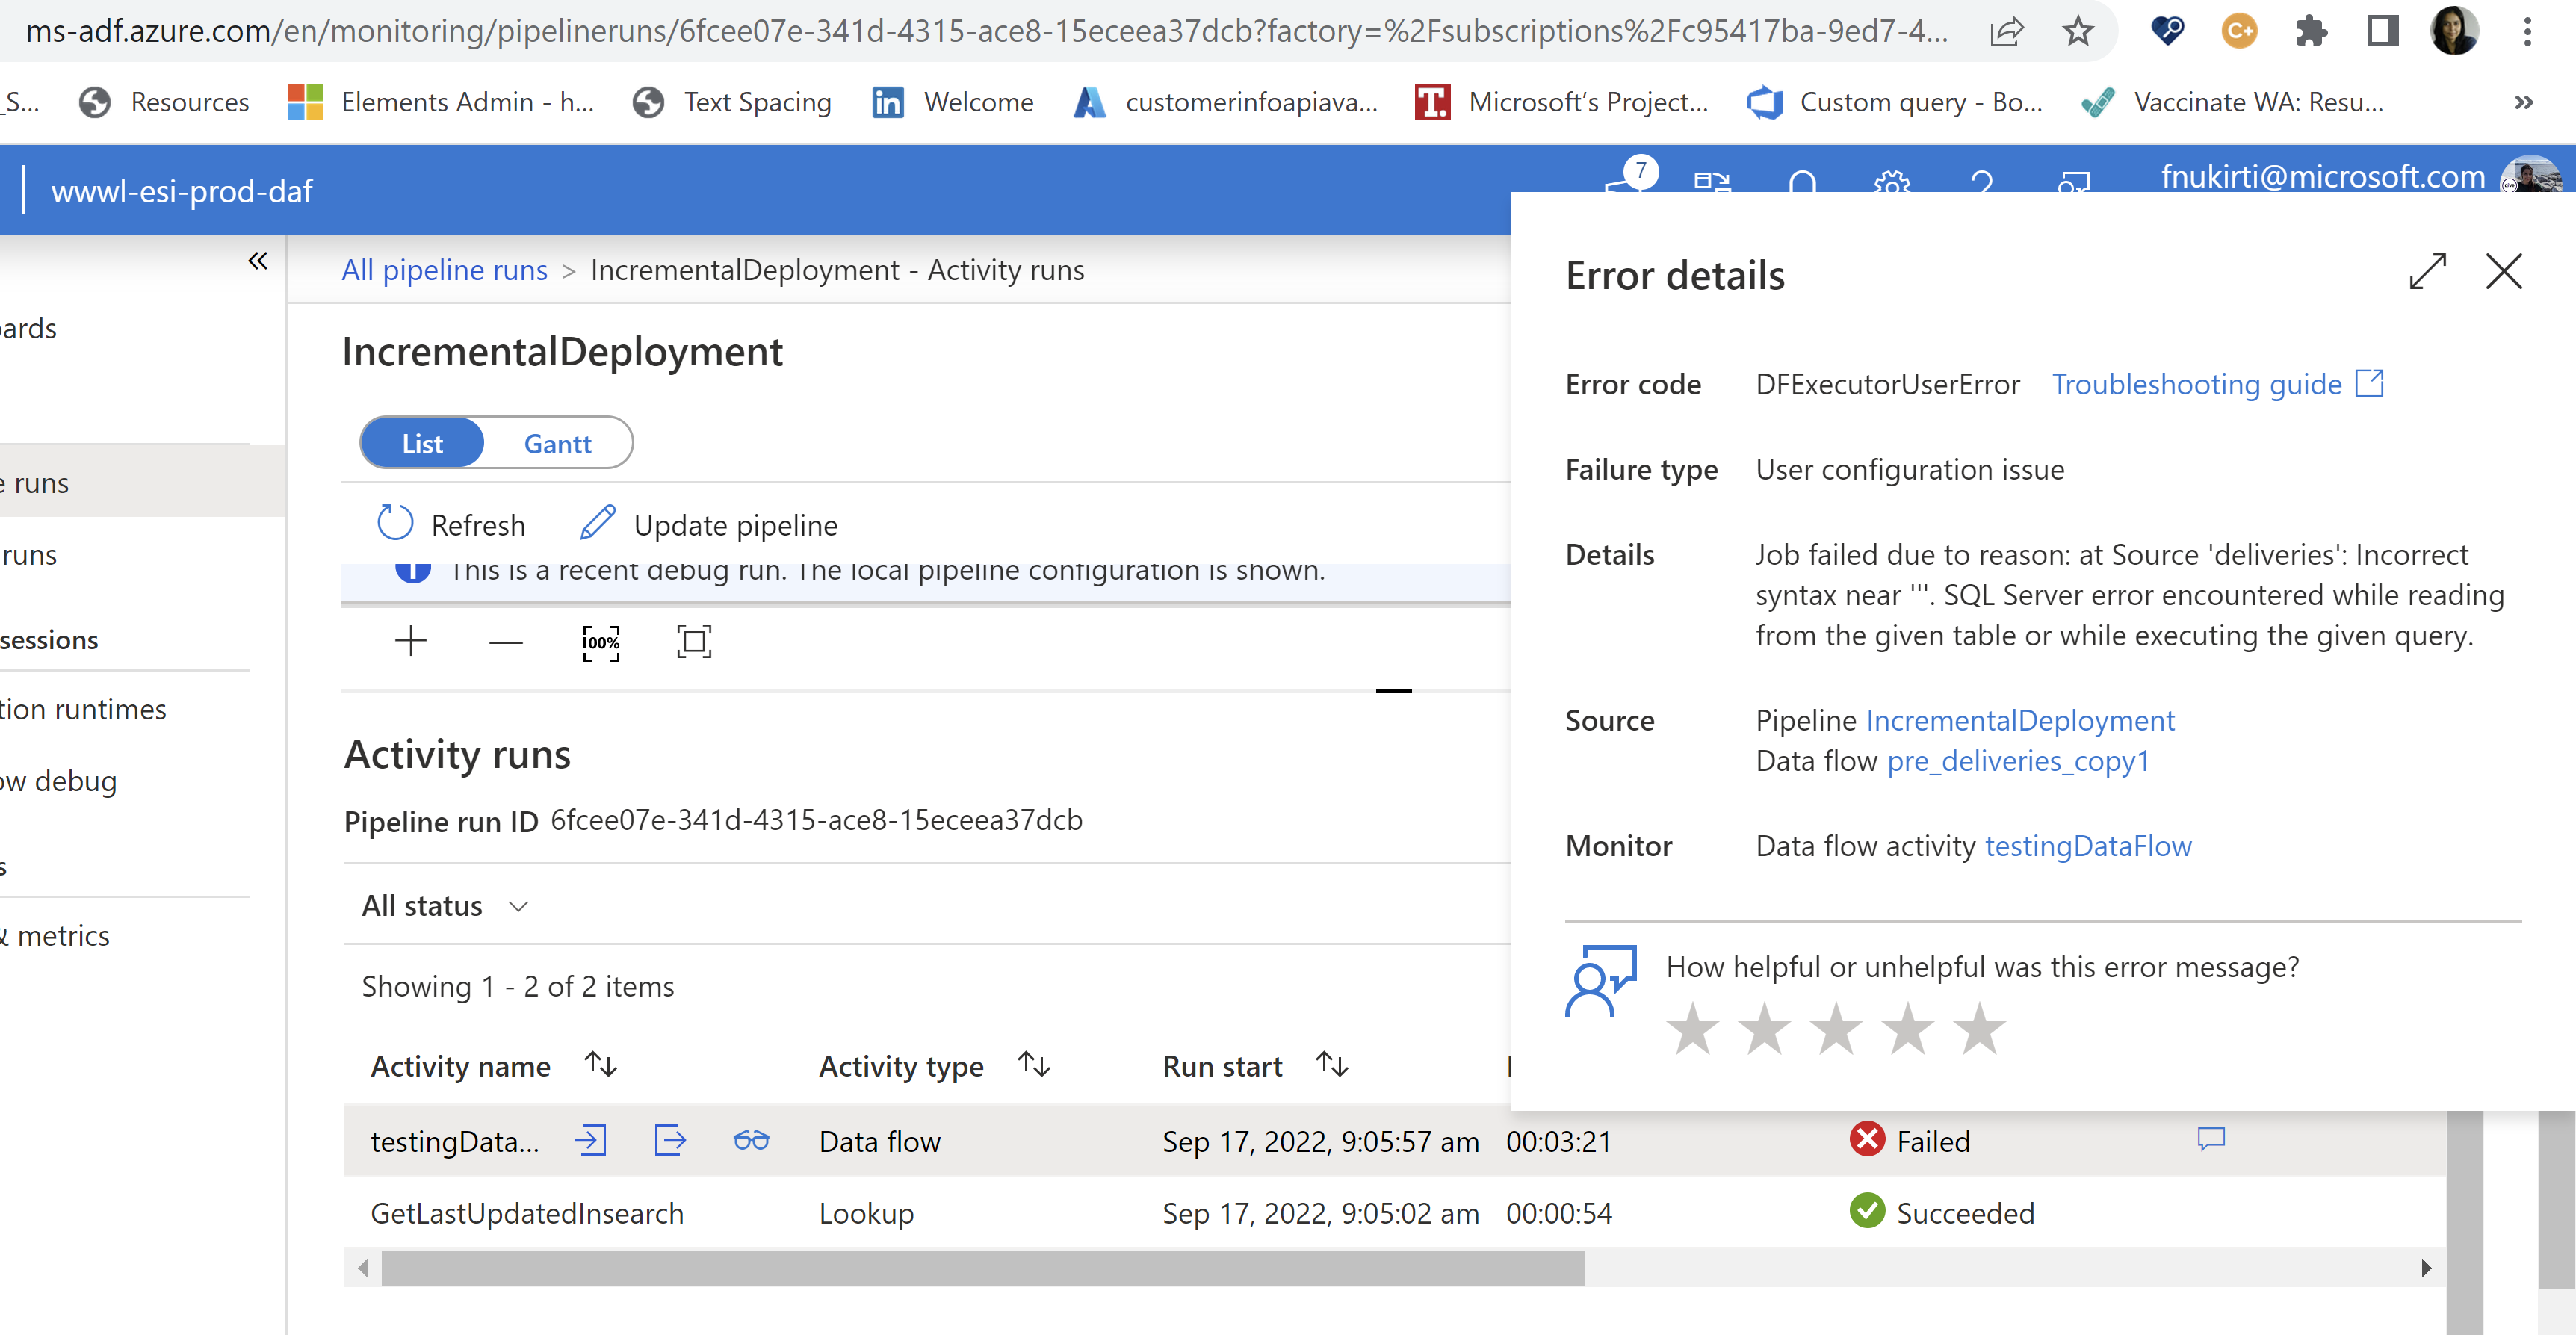The width and height of the screenshot is (2576, 1335).
Task: Click the output icon on testingData activity row
Action: (670, 1140)
